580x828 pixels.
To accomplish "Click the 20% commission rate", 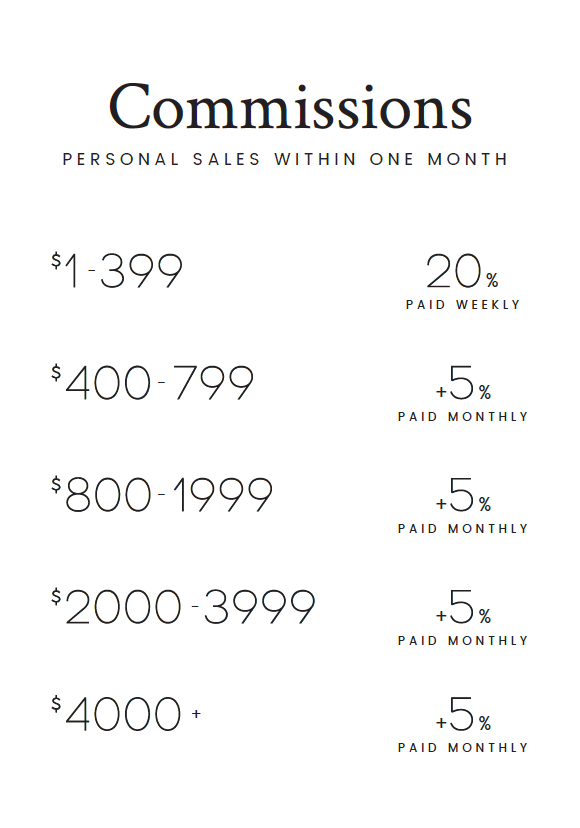I will (x=462, y=271).
